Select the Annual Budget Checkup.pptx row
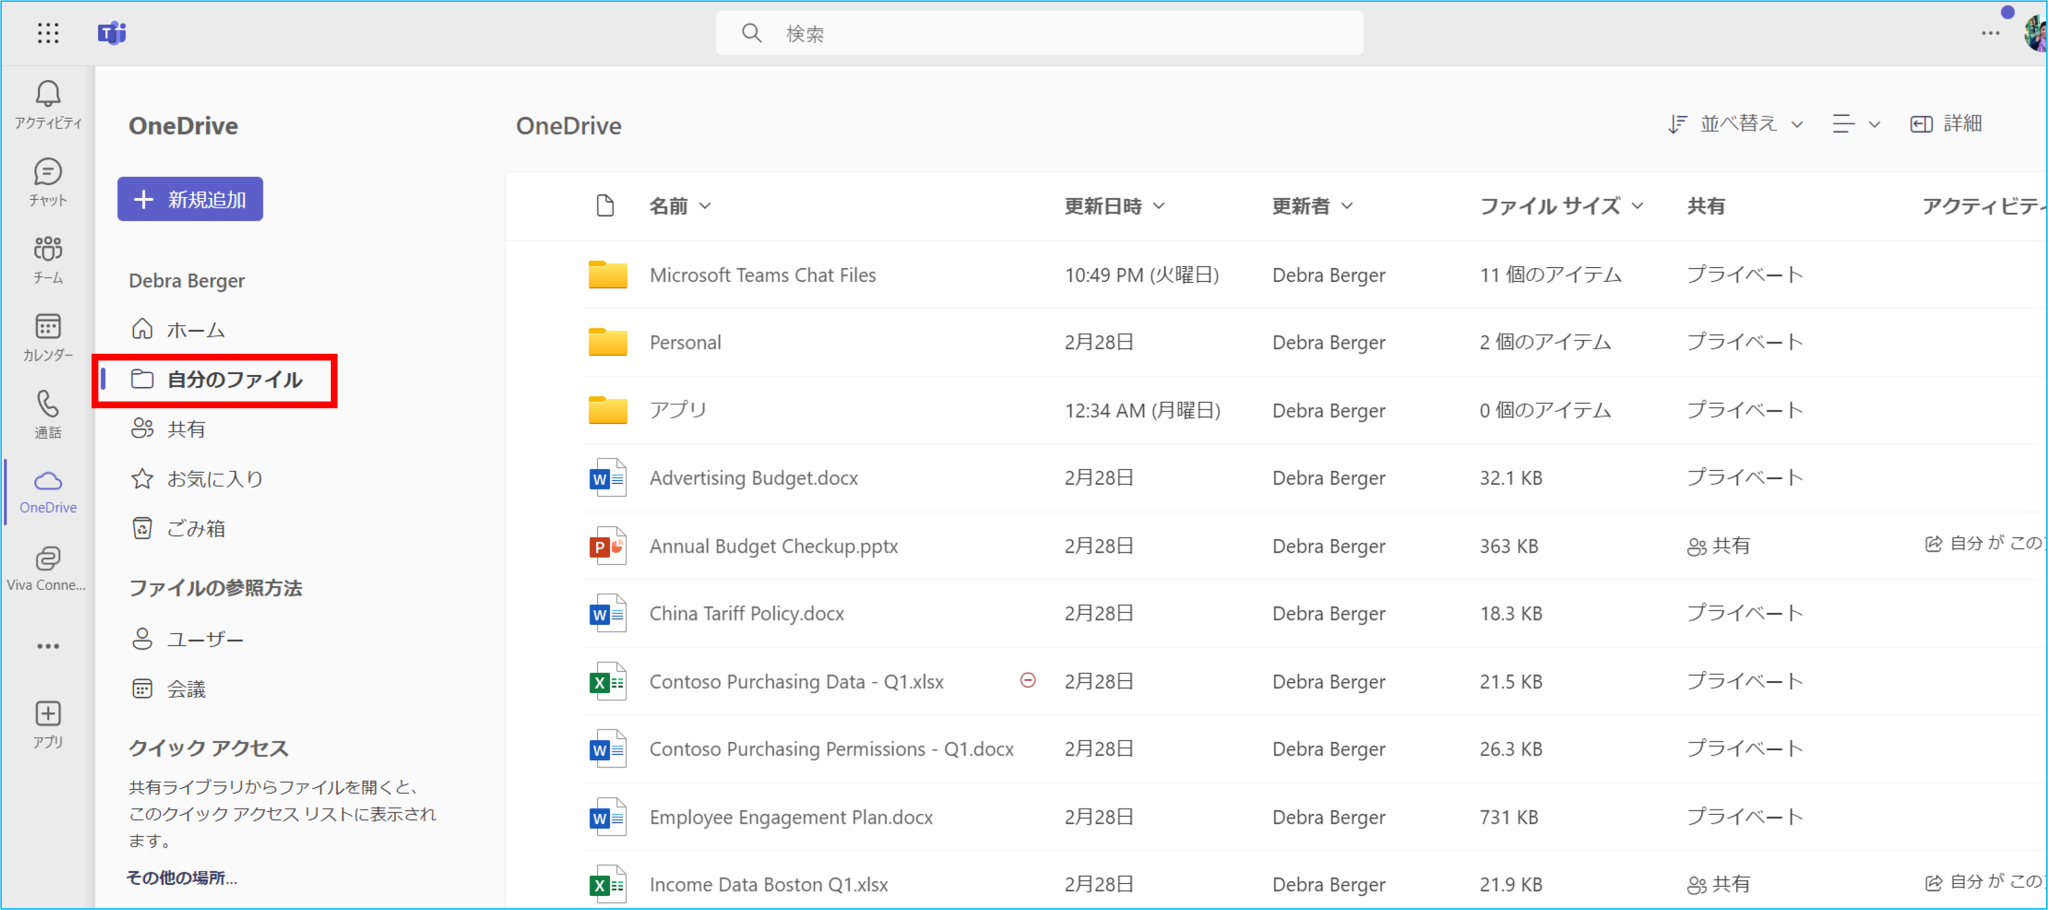The width and height of the screenshot is (2048, 910). [x=774, y=546]
